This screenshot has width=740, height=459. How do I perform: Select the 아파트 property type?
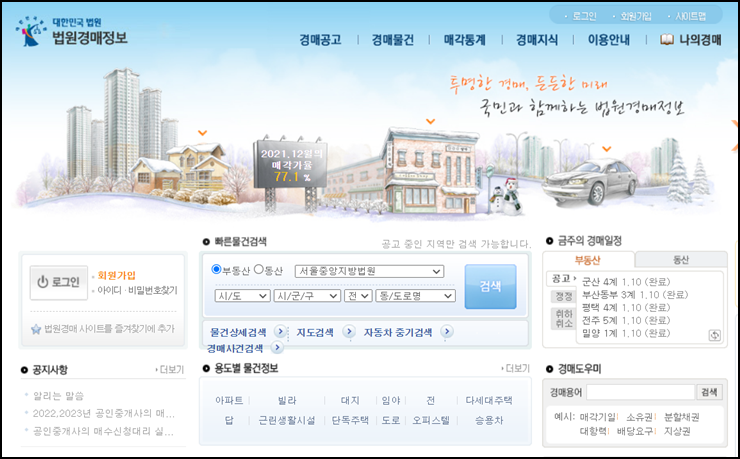(229, 401)
